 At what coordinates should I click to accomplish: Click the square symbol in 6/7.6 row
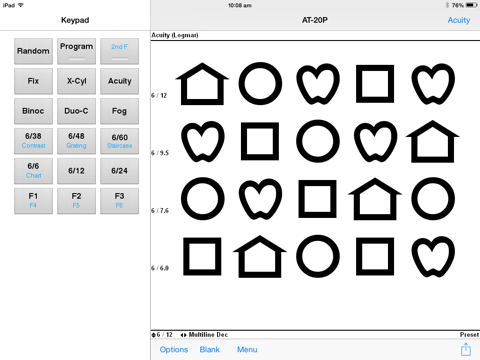(317, 199)
